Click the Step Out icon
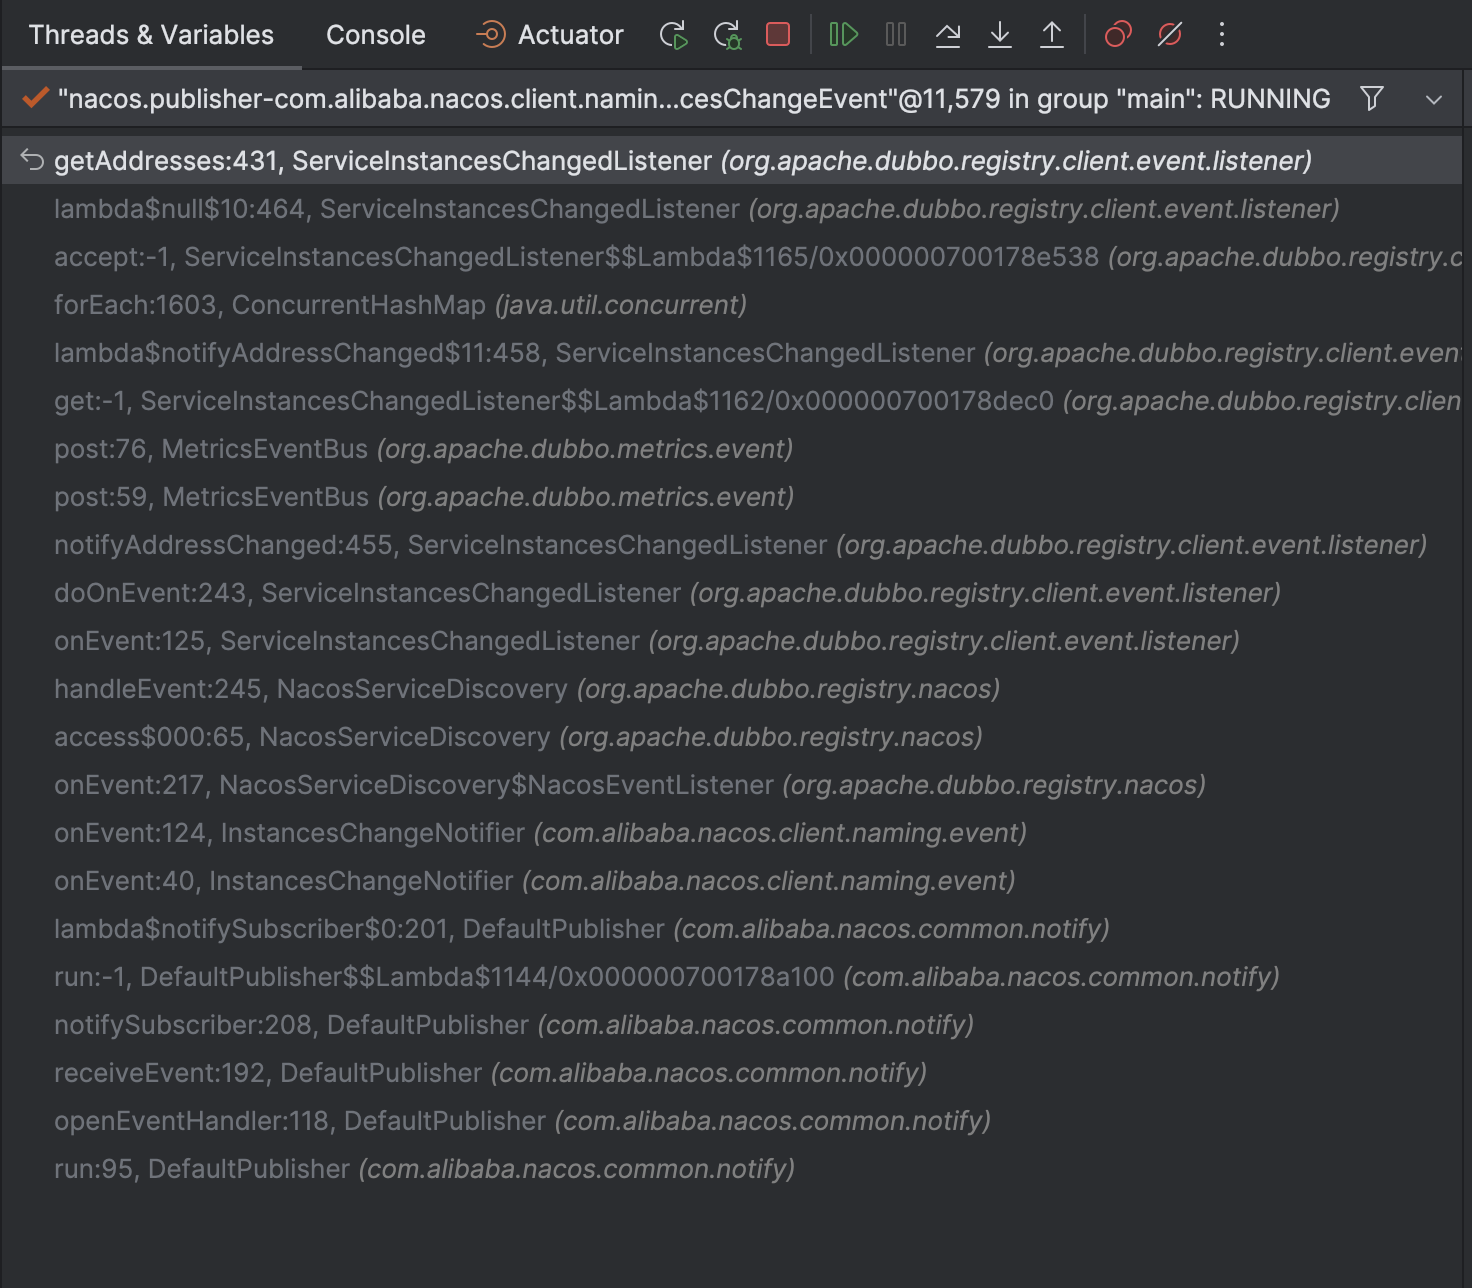This screenshot has height=1288, width=1472. click(x=1052, y=35)
